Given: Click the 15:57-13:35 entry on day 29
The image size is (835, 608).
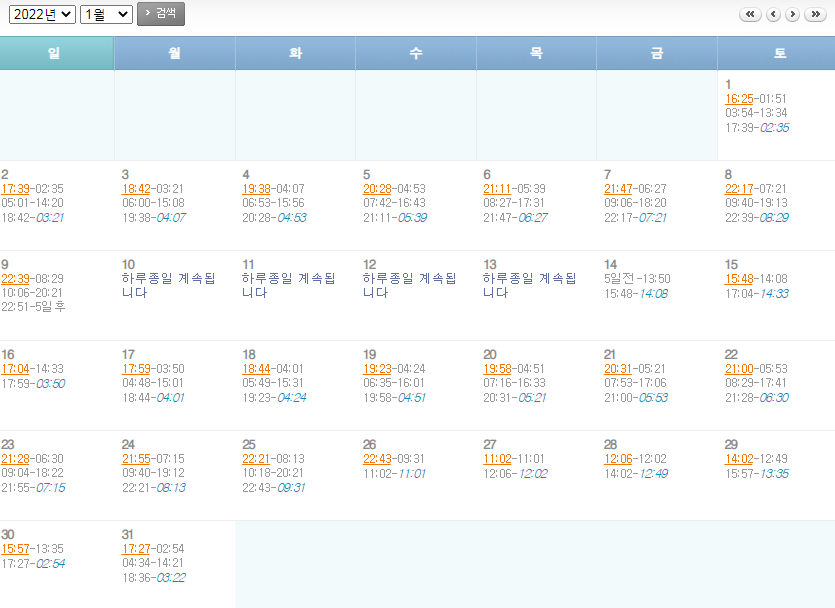Looking at the screenshot, I should [x=757, y=474].
